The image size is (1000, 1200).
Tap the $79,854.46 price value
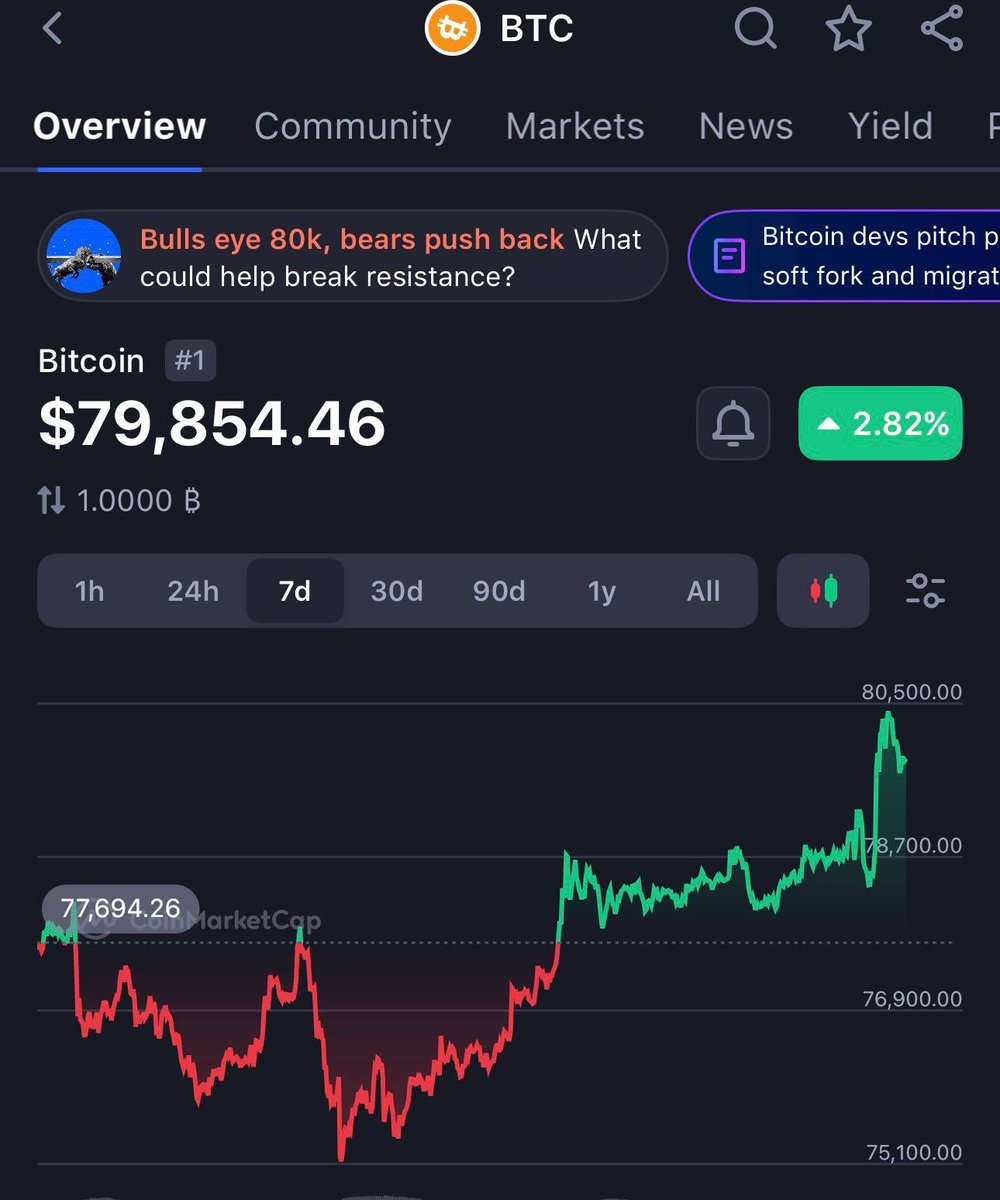coord(212,423)
